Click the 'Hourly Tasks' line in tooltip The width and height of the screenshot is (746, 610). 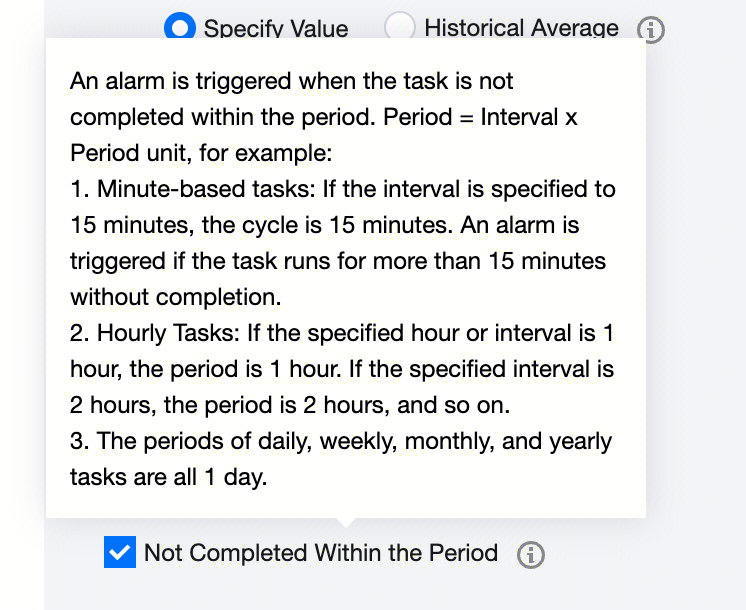[342, 333]
